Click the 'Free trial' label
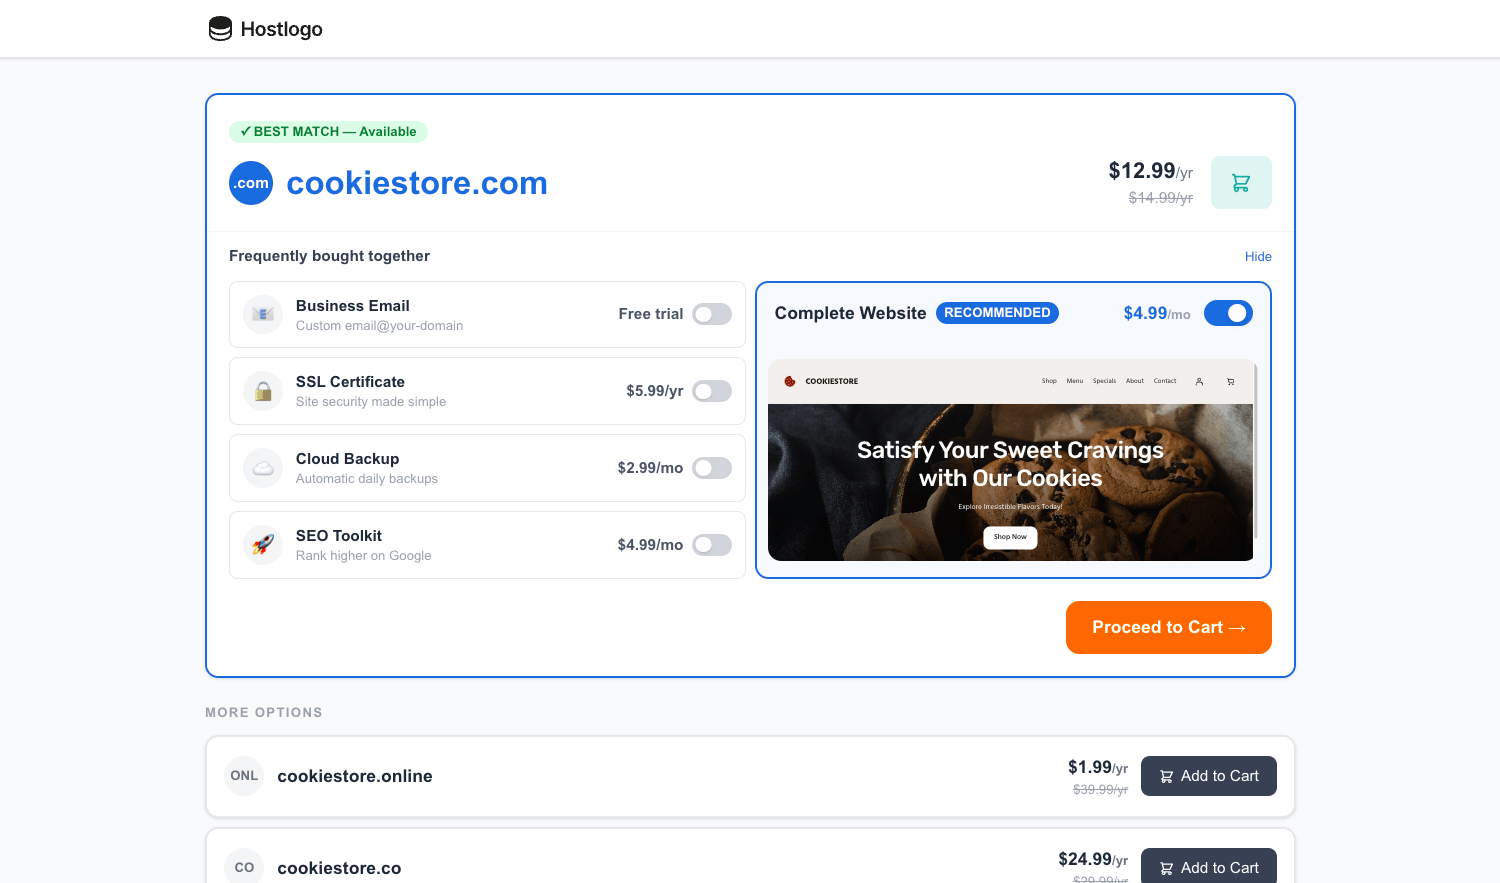The image size is (1500, 883). 651,314
